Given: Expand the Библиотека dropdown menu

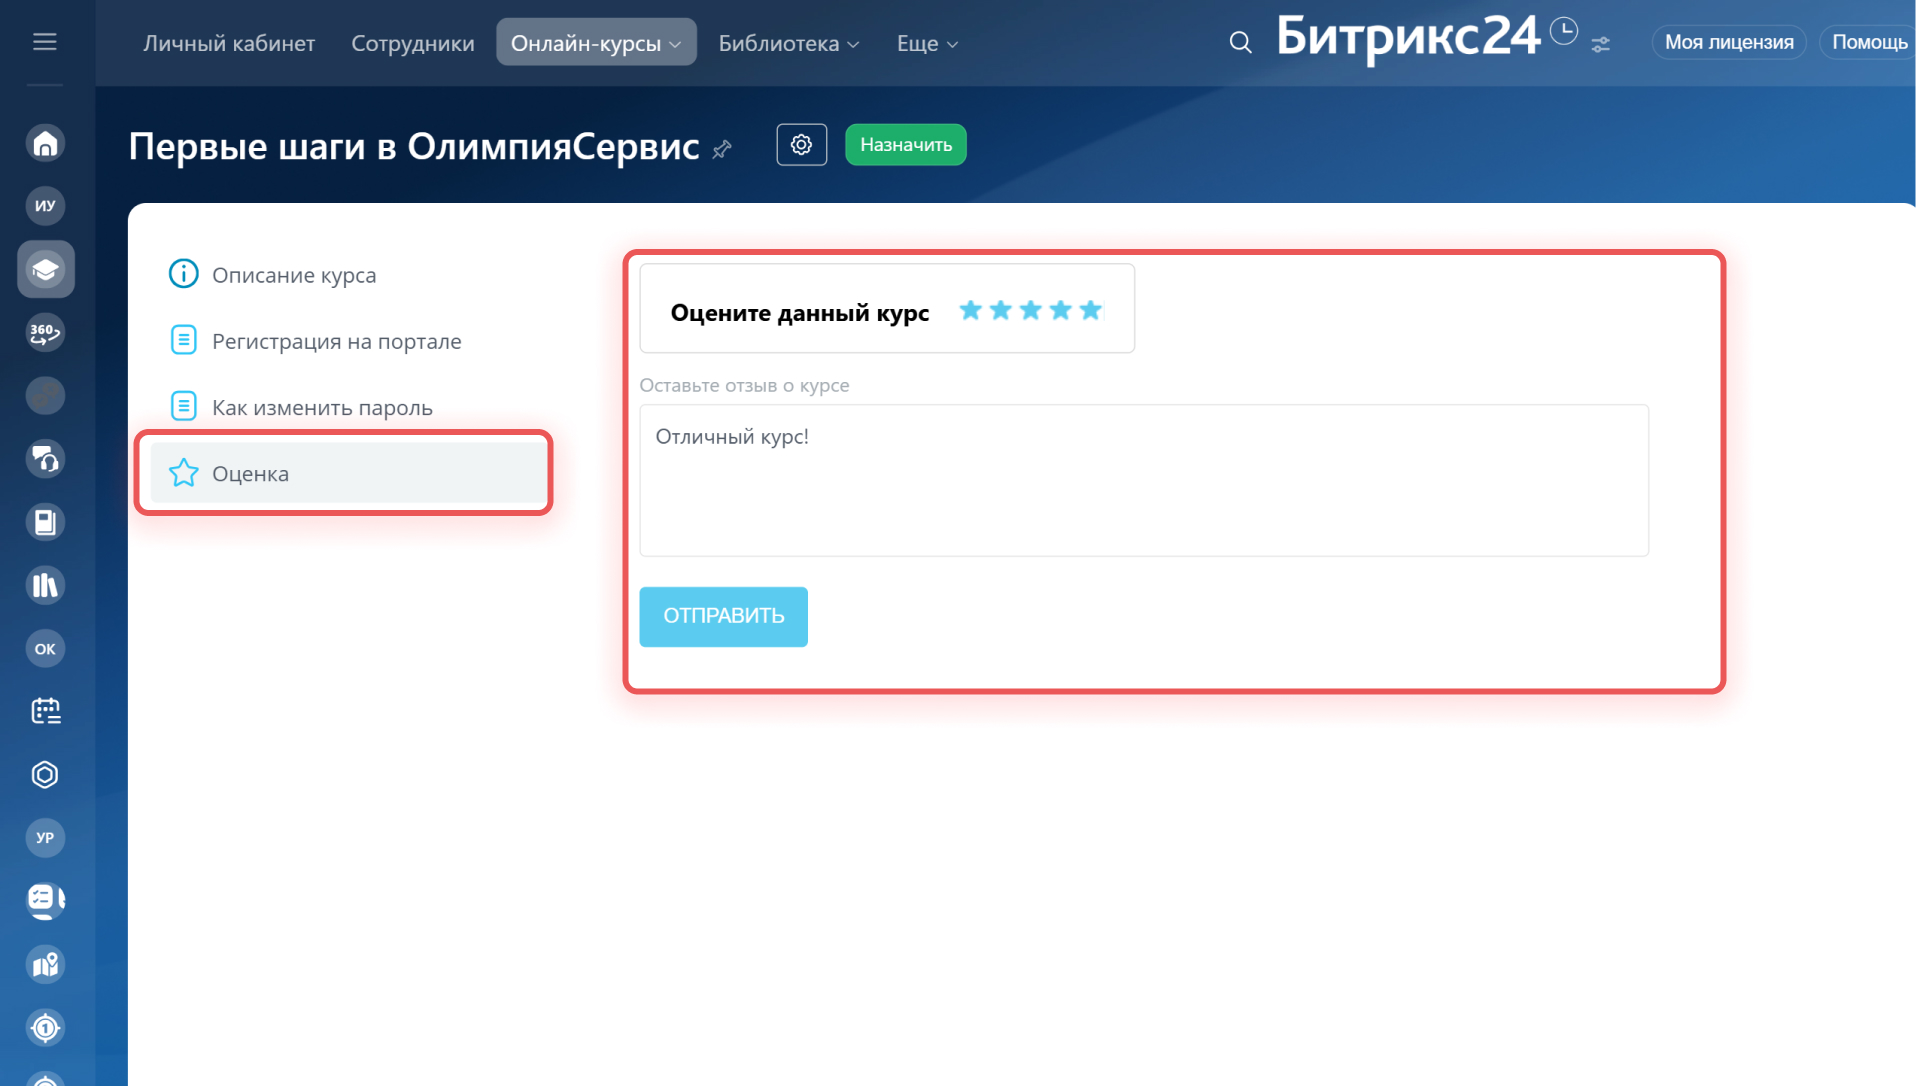Looking at the screenshot, I should pyautogui.click(x=788, y=43).
